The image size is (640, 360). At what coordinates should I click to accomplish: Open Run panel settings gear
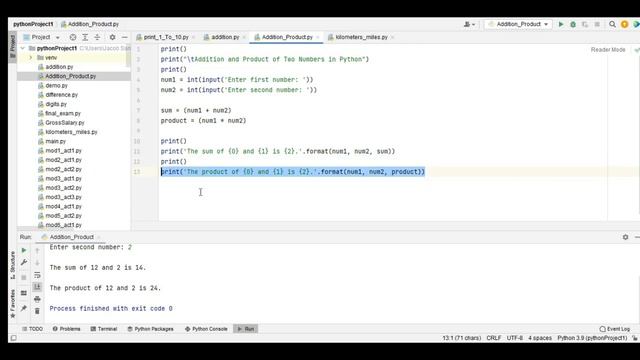tap(625, 237)
